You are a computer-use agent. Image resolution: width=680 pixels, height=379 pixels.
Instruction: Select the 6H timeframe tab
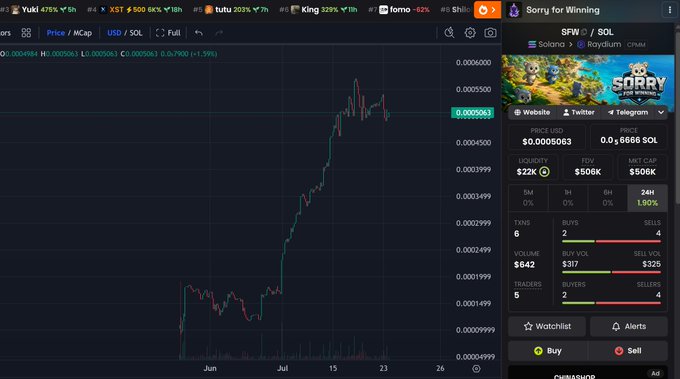(608, 198)
